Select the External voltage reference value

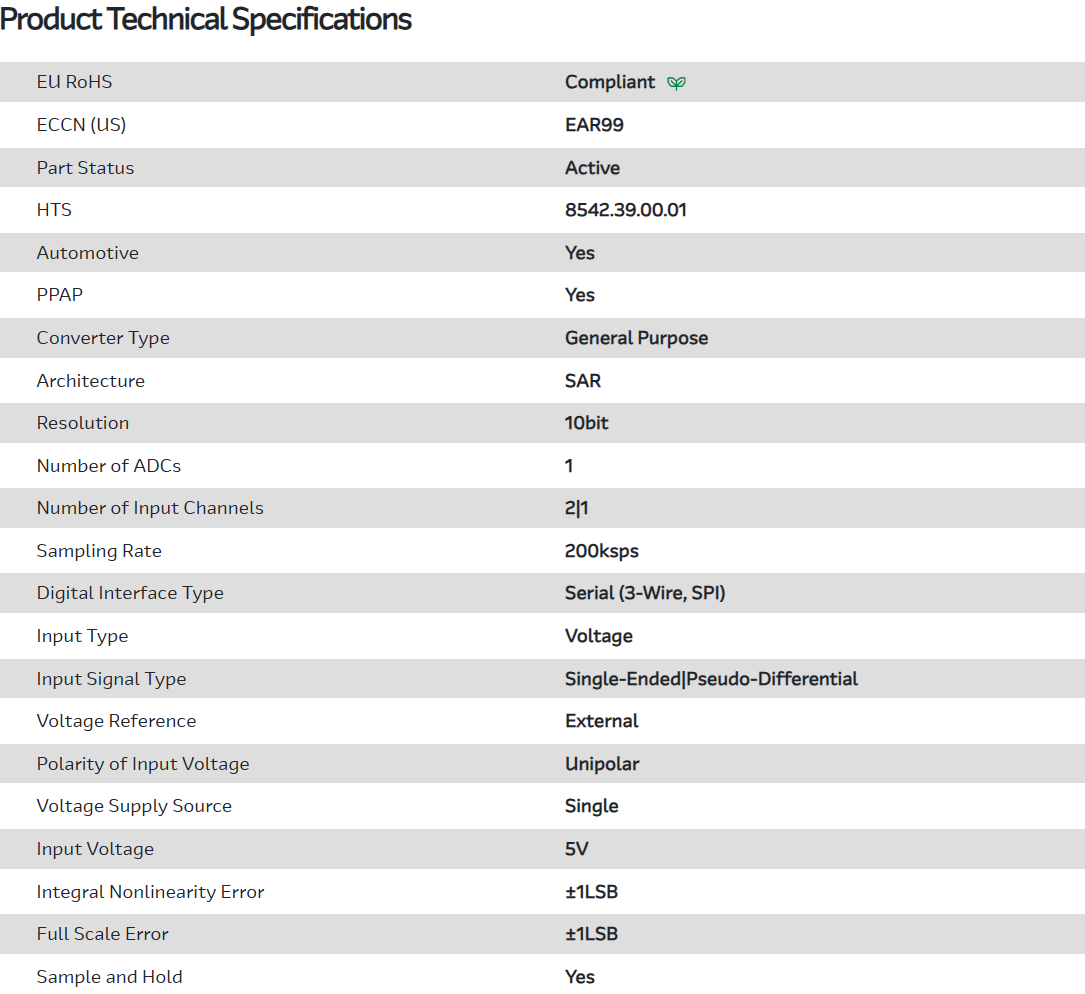[601, 721]
